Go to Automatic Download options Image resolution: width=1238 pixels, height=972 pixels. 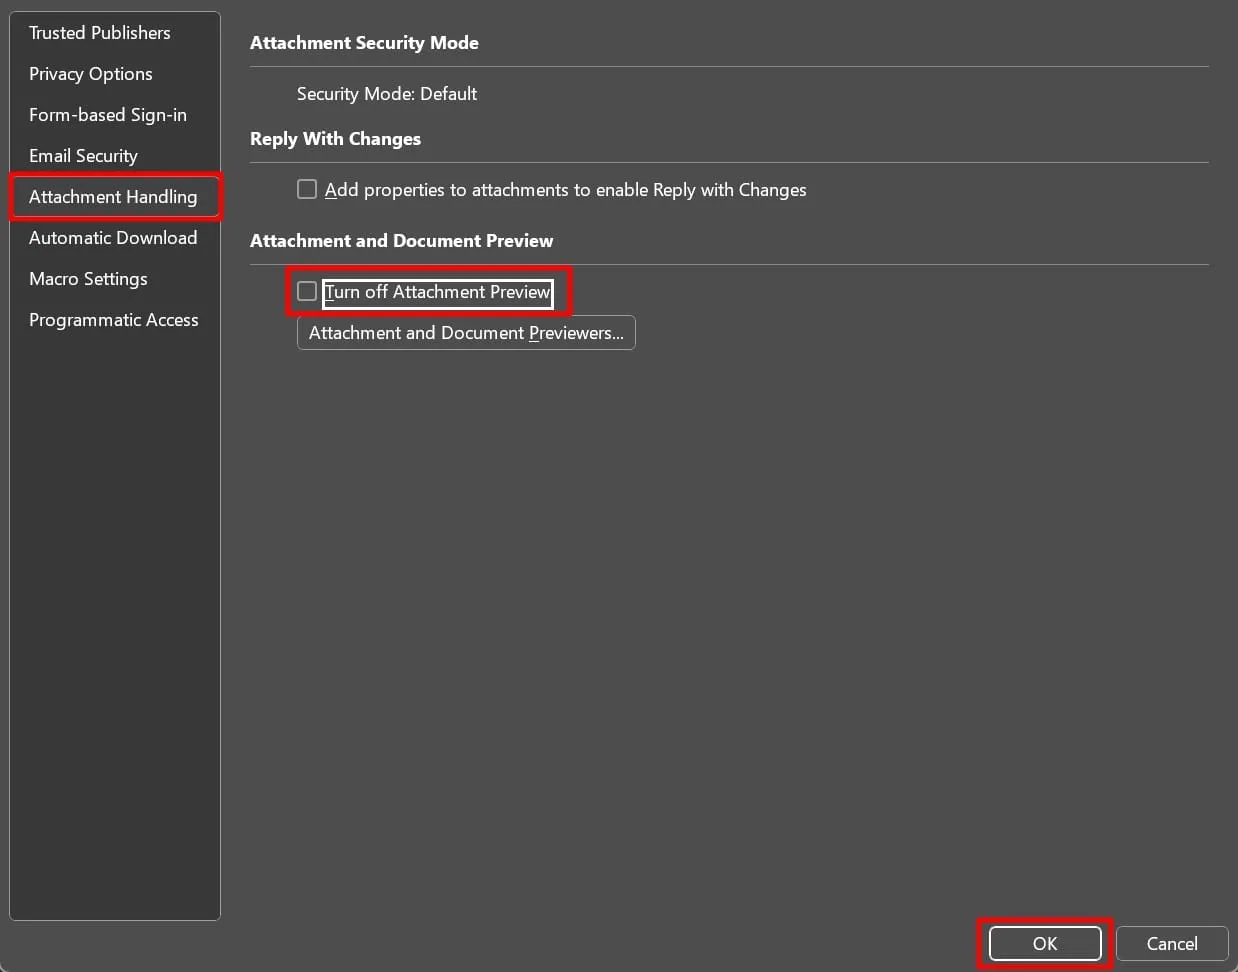(x=113, y=237)
